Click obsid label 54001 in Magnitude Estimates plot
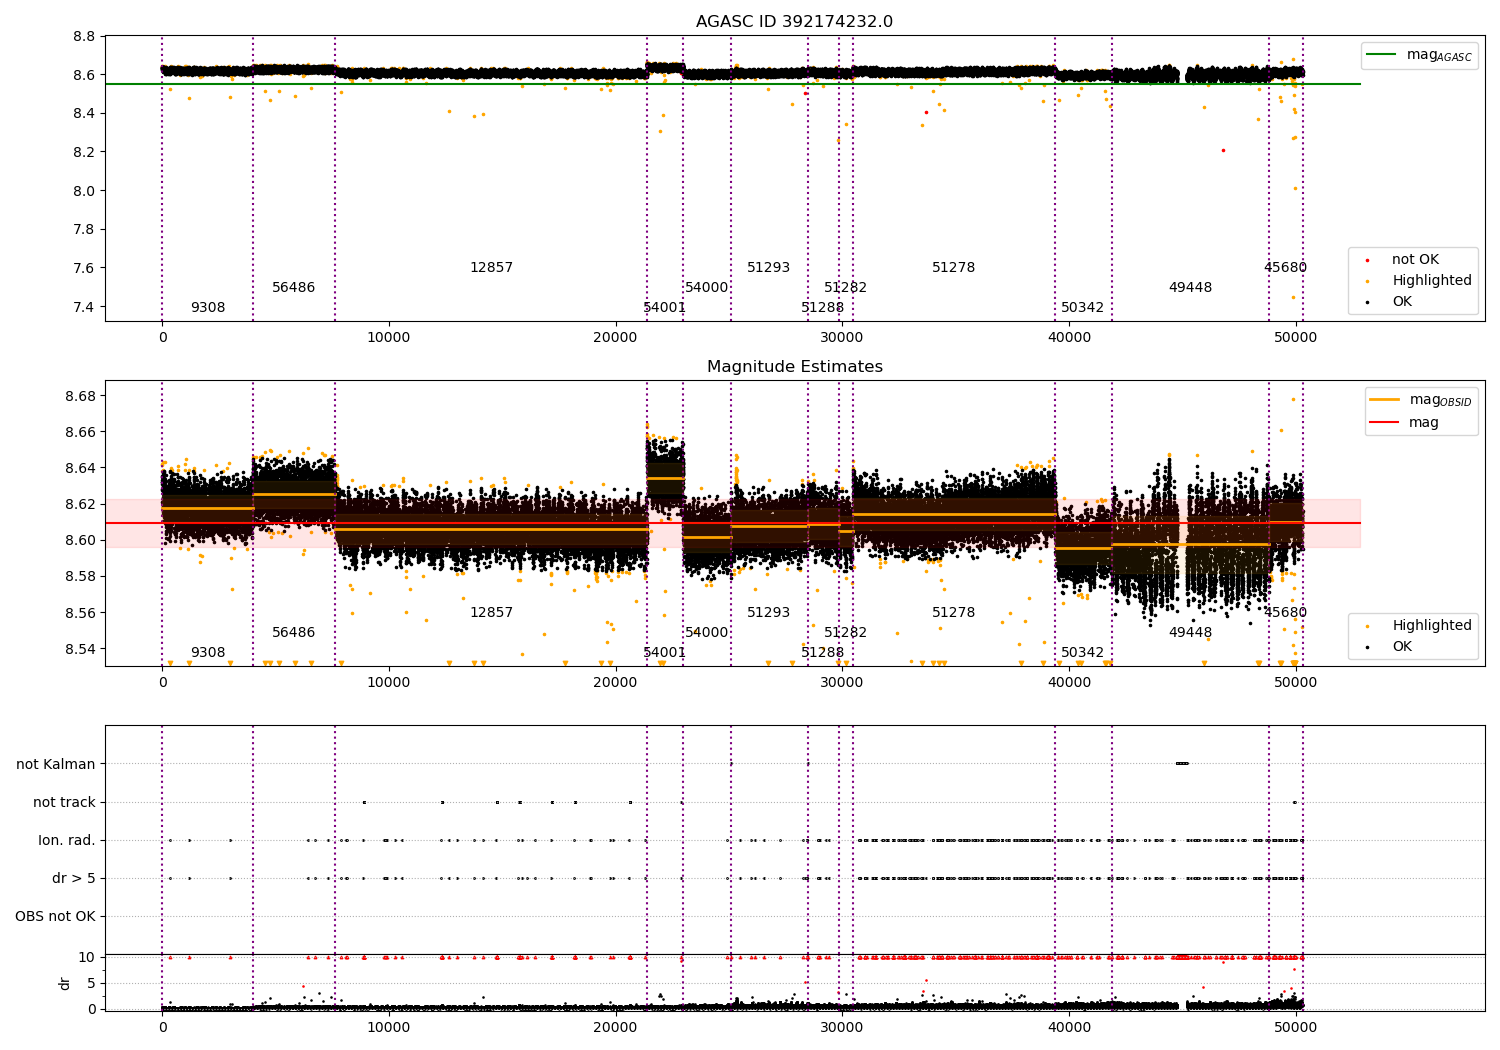This screenshot has width=1500, height=1050. tap(664, 653)
